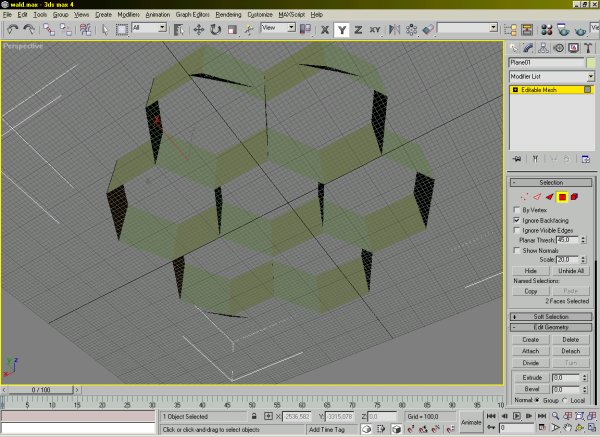Turn on Show Normals checkbox
The height and width of the screenshot is (437, 600).
516,250
